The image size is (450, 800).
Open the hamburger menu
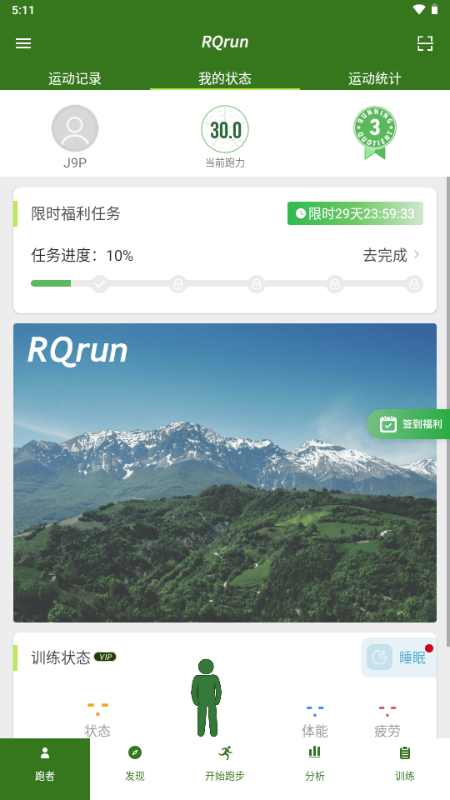coord(23,43)
